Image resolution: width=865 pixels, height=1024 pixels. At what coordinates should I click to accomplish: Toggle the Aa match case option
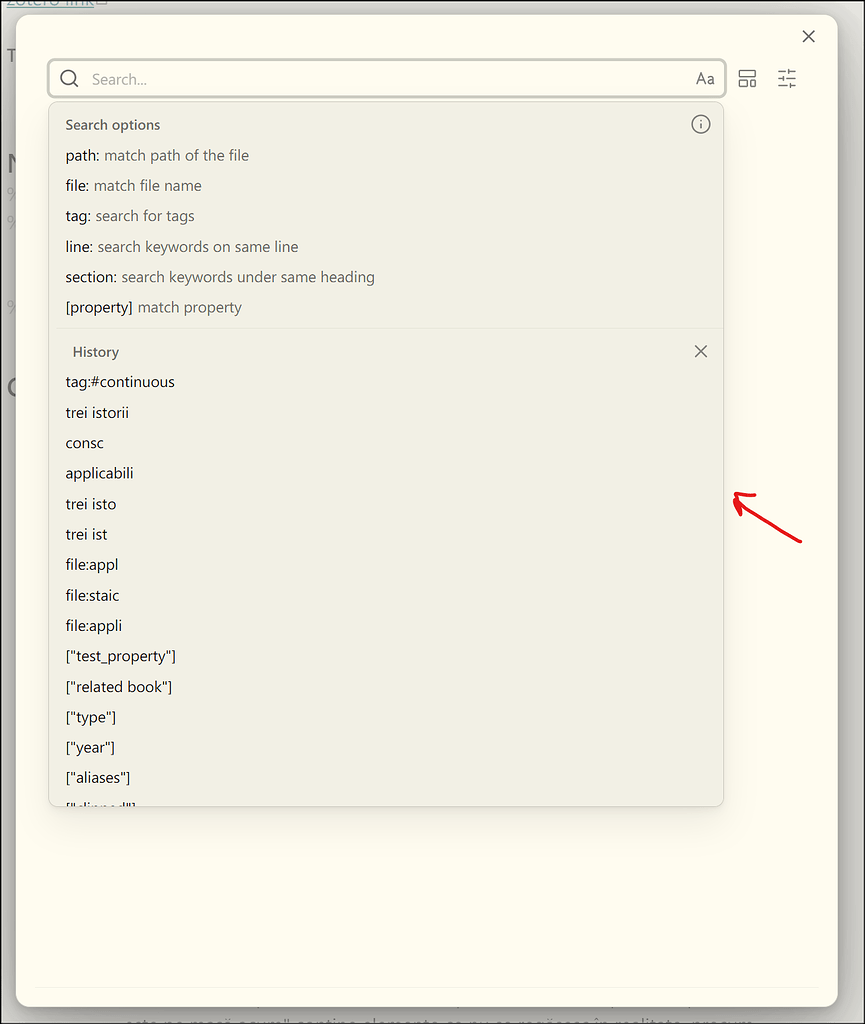tap(705, 78)
